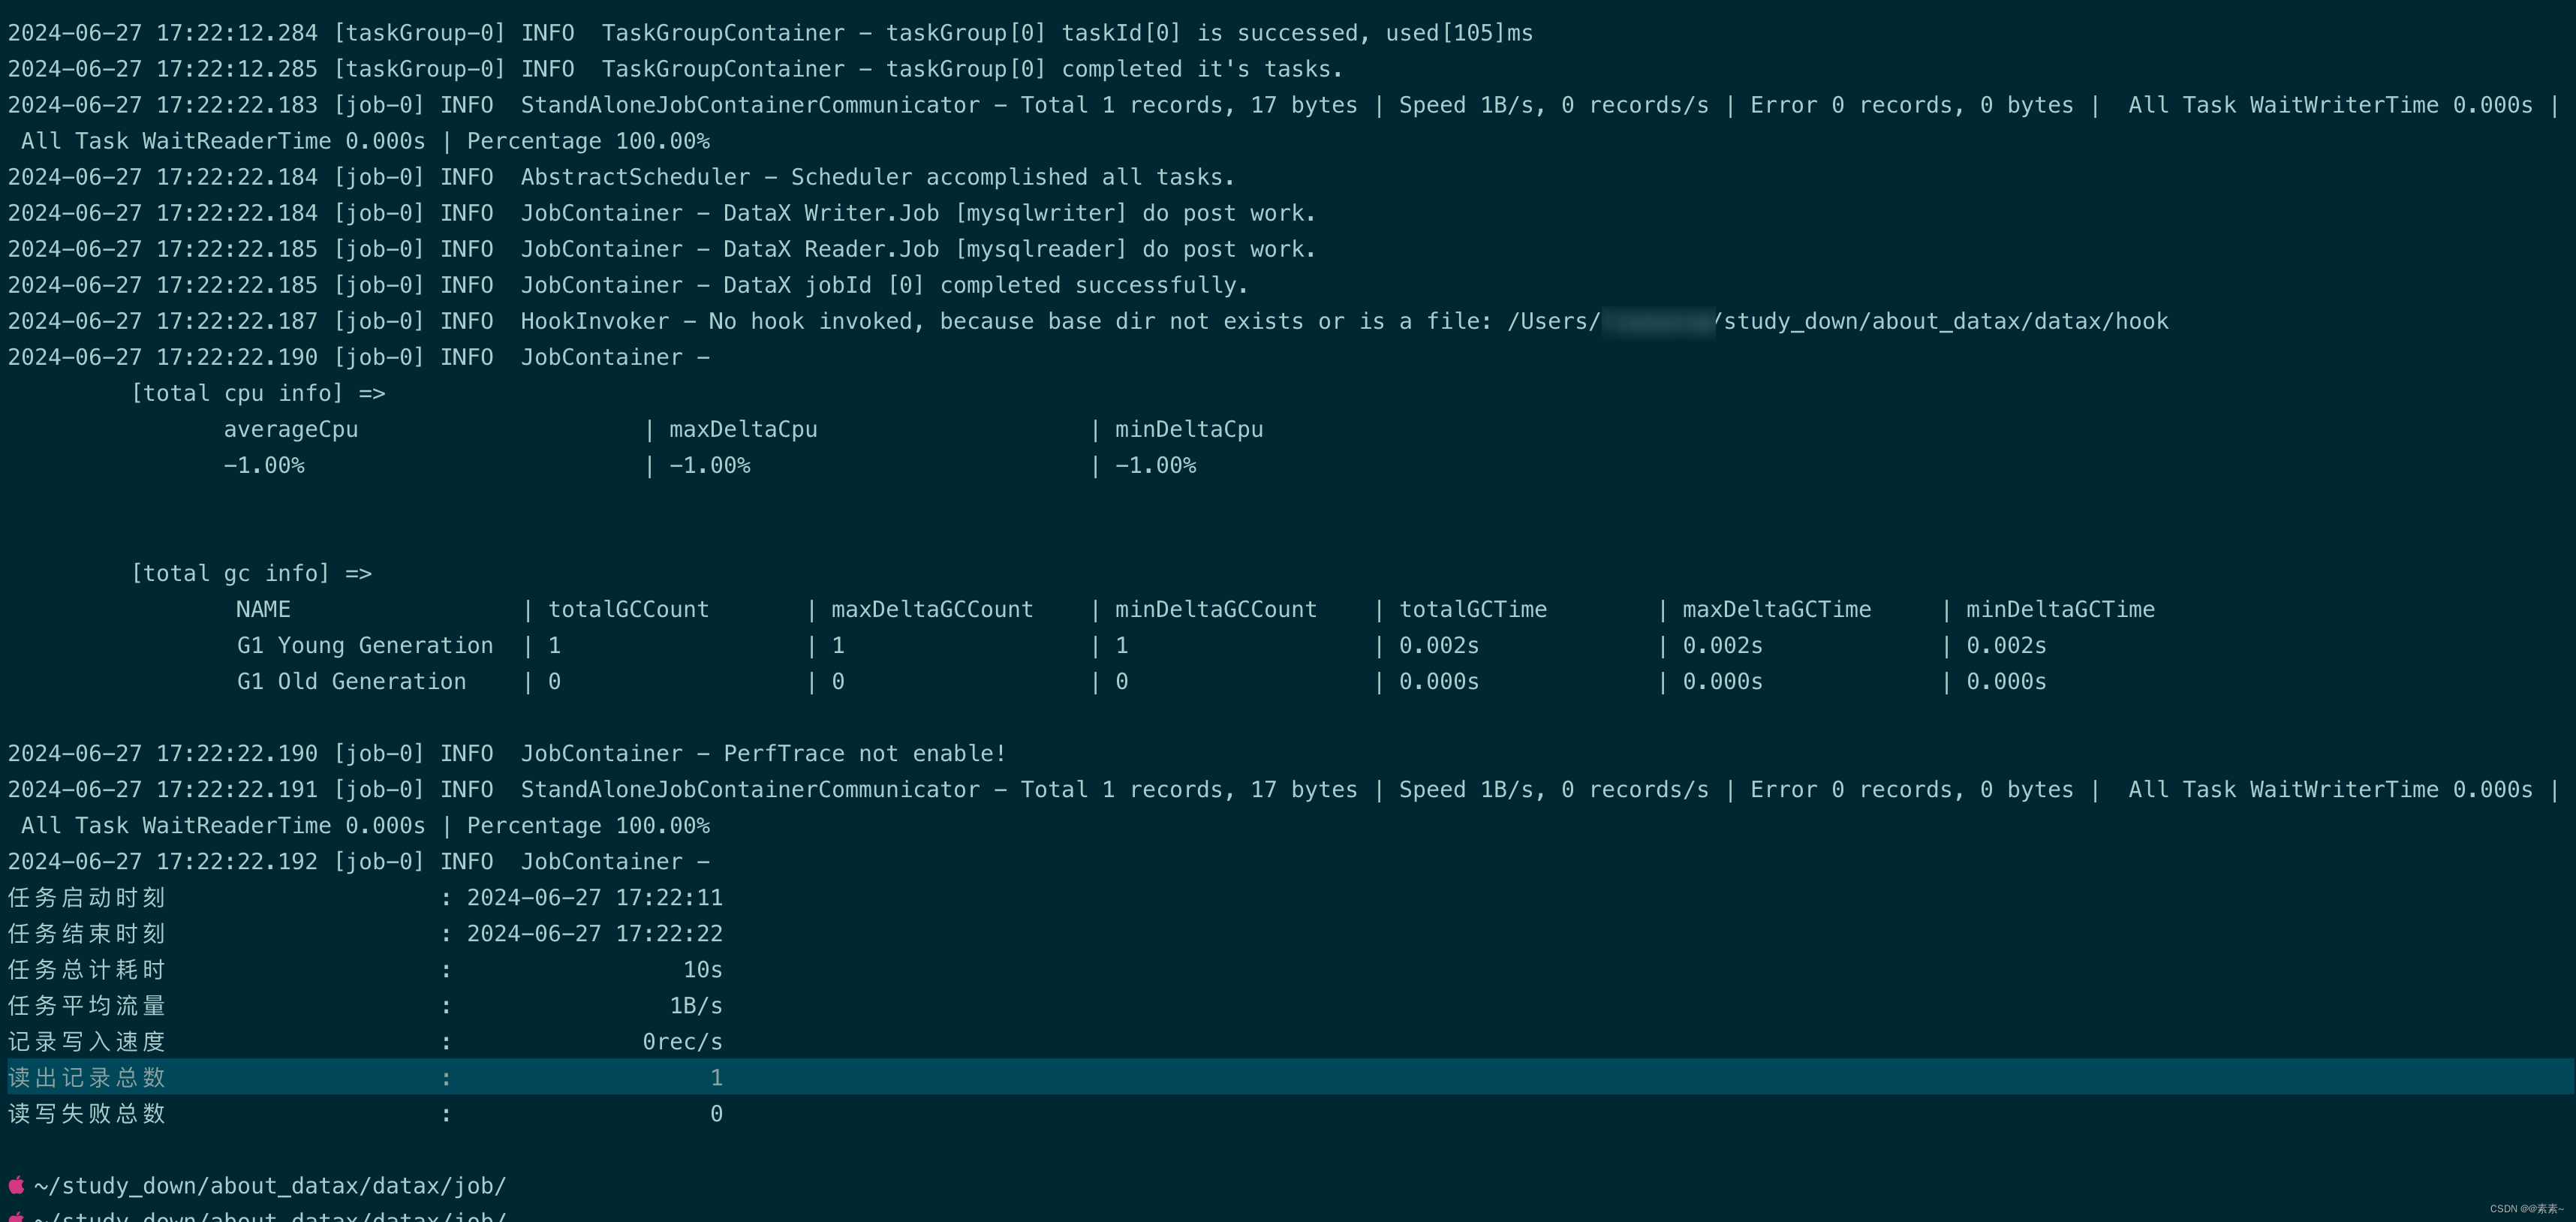
Task: Click the 1B/s average flow value
Action: click(696, 1005)
